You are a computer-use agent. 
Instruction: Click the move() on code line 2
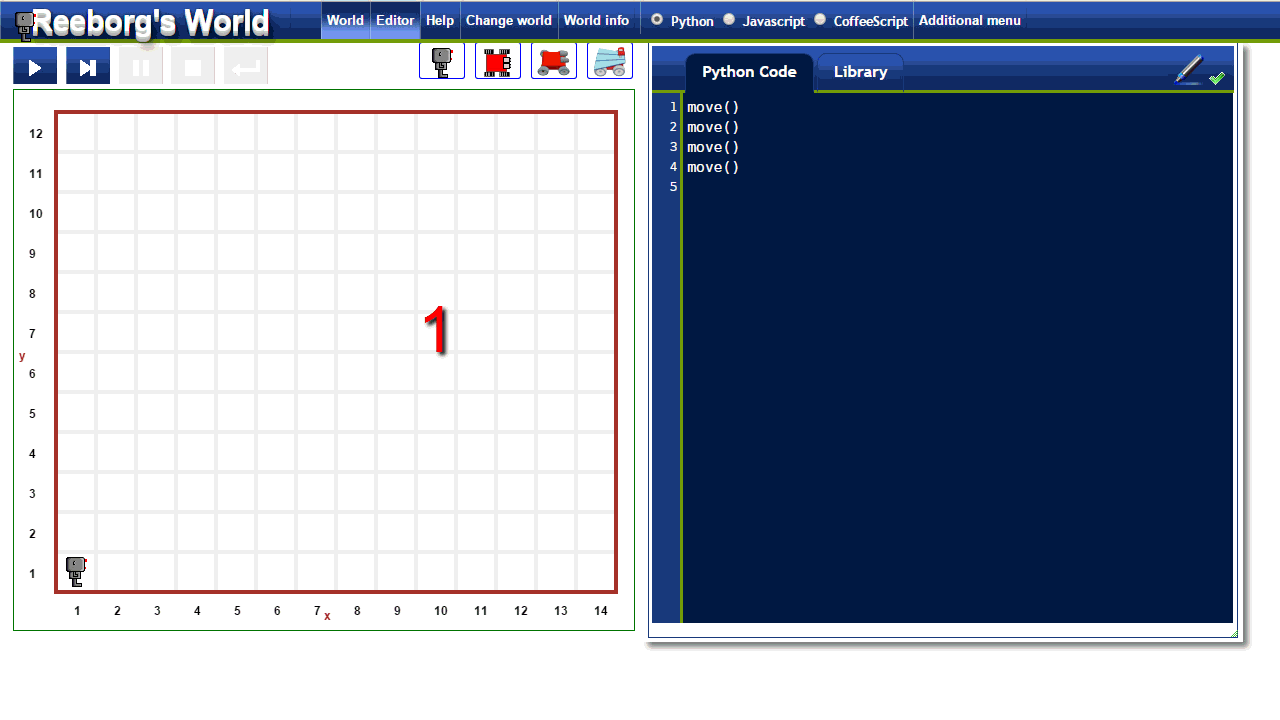(x=713, y=127)
